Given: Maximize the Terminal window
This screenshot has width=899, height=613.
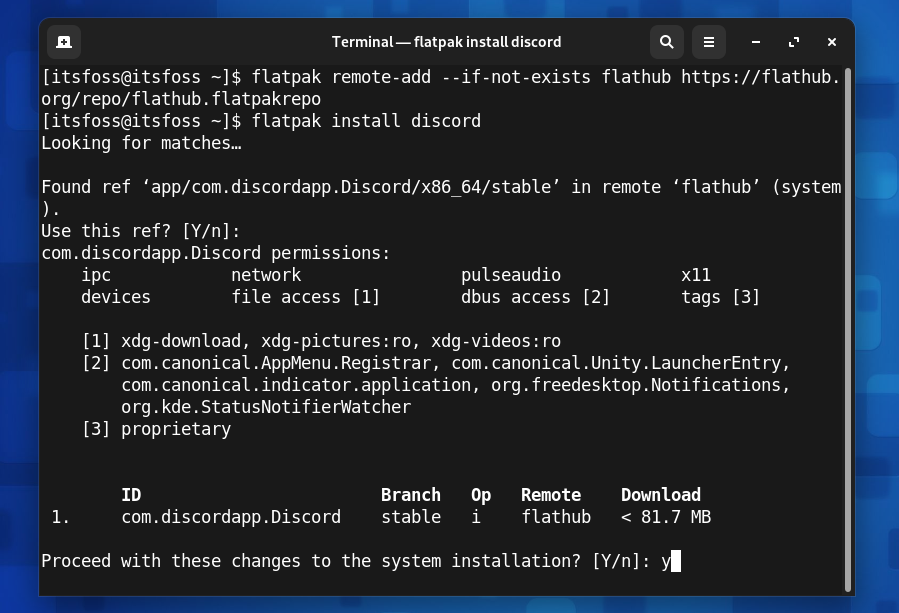Looking at the screenshot, I should (x=794, y=42).
